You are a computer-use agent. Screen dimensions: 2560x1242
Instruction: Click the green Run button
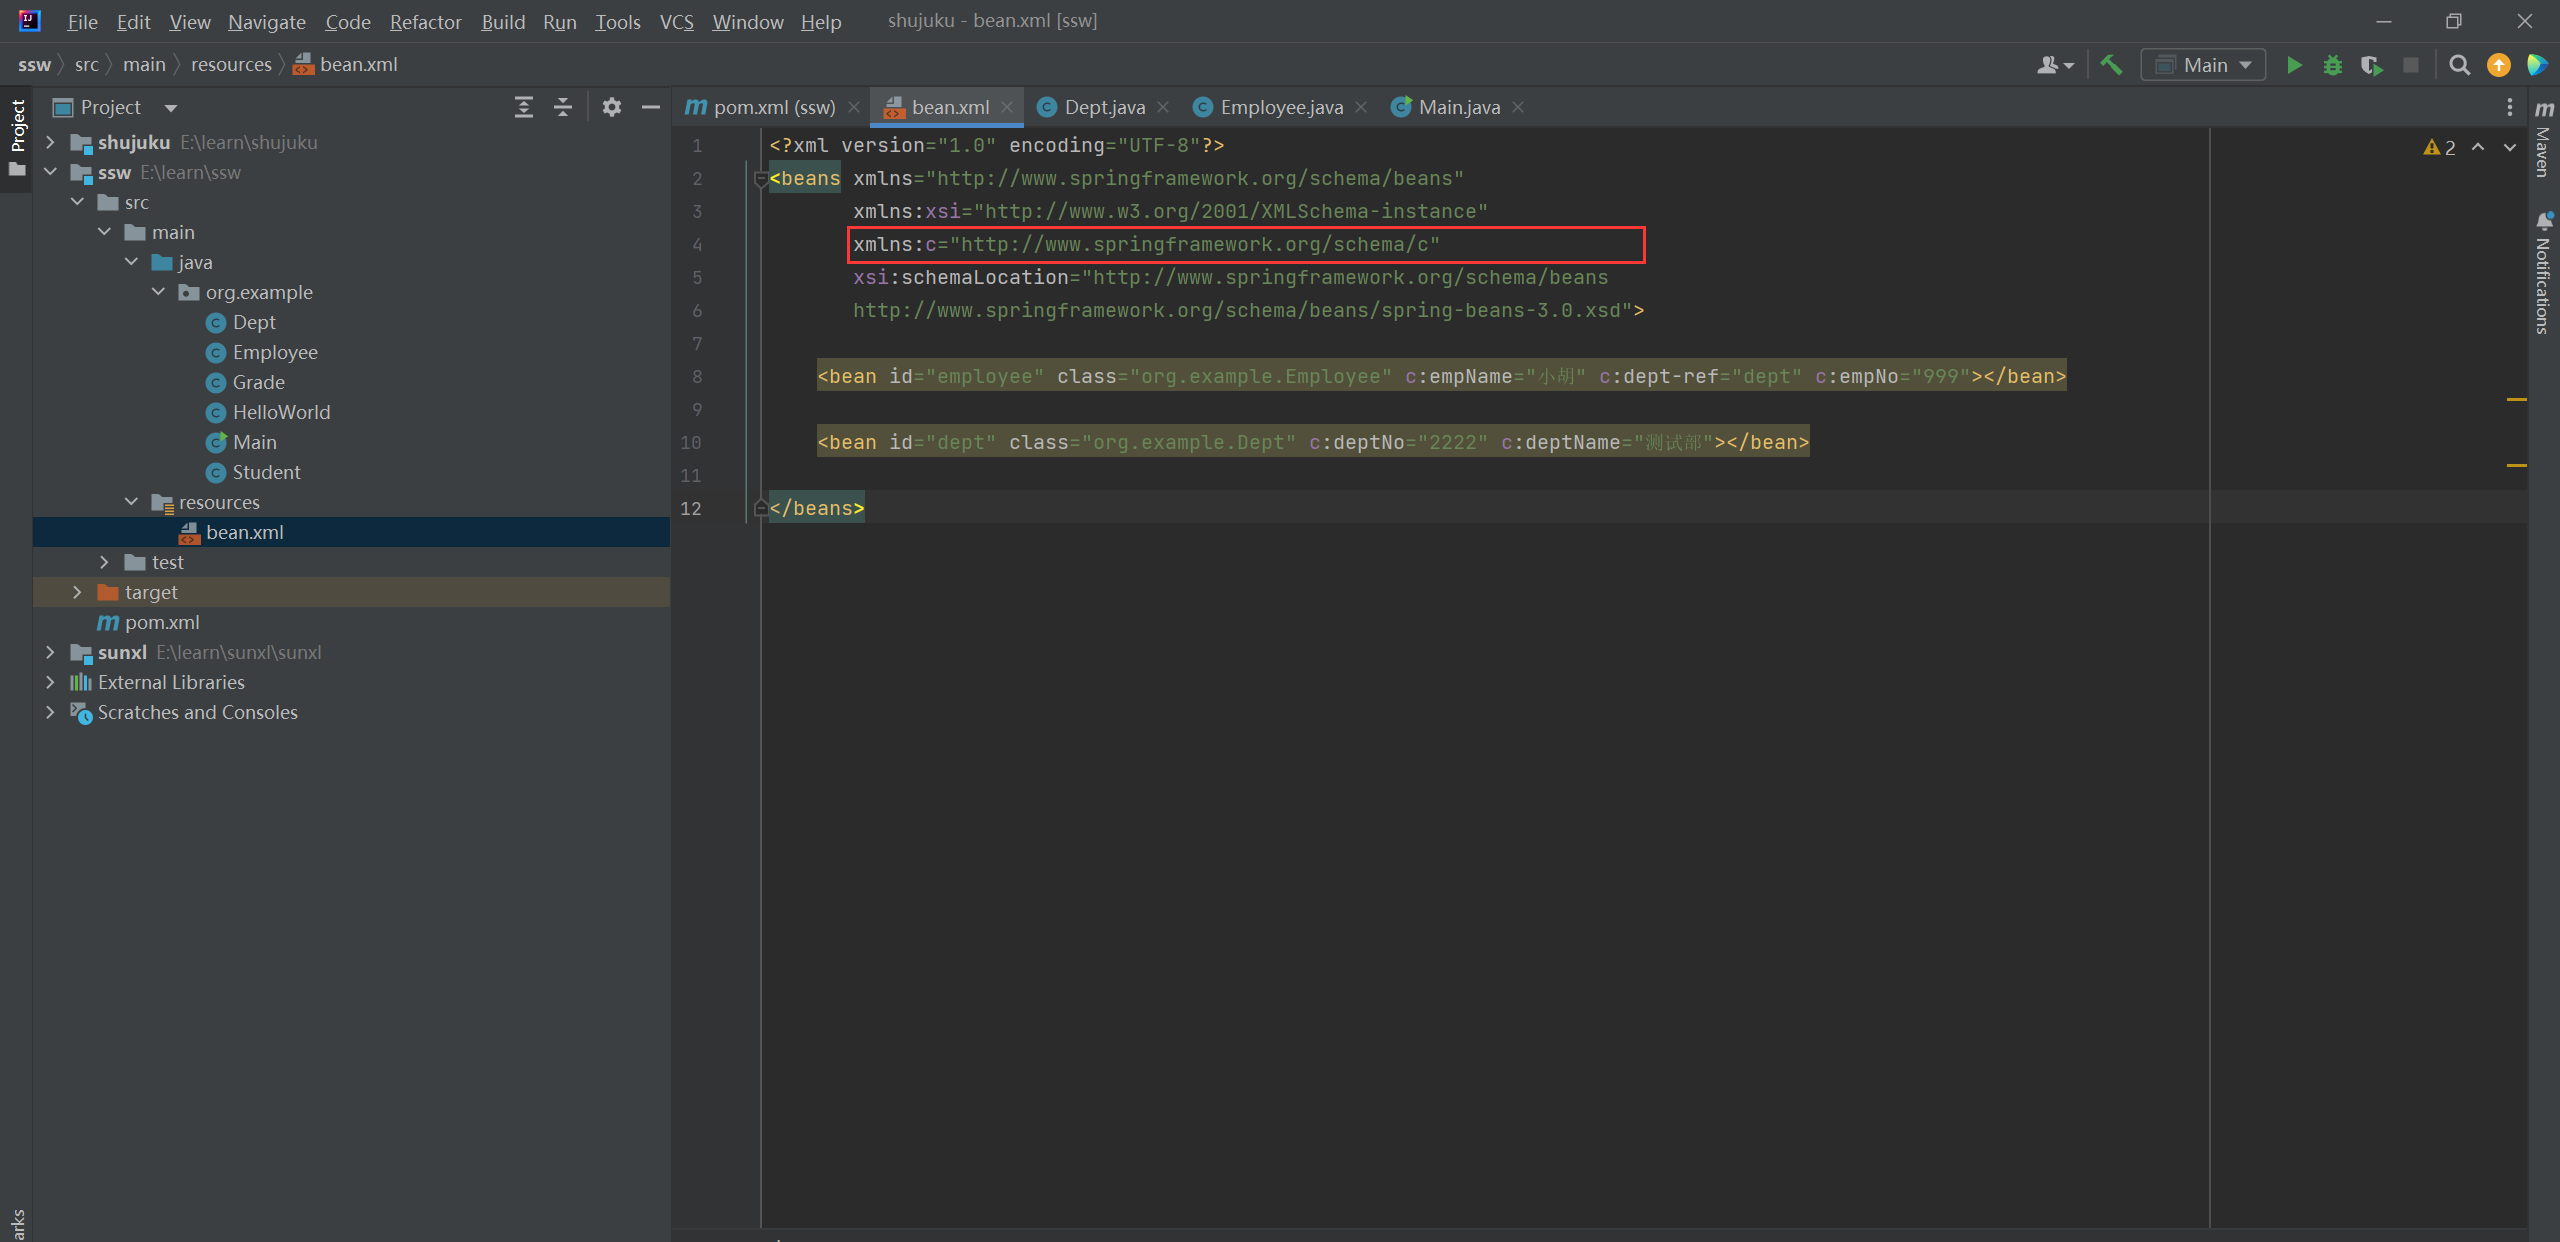point(2294,65)
